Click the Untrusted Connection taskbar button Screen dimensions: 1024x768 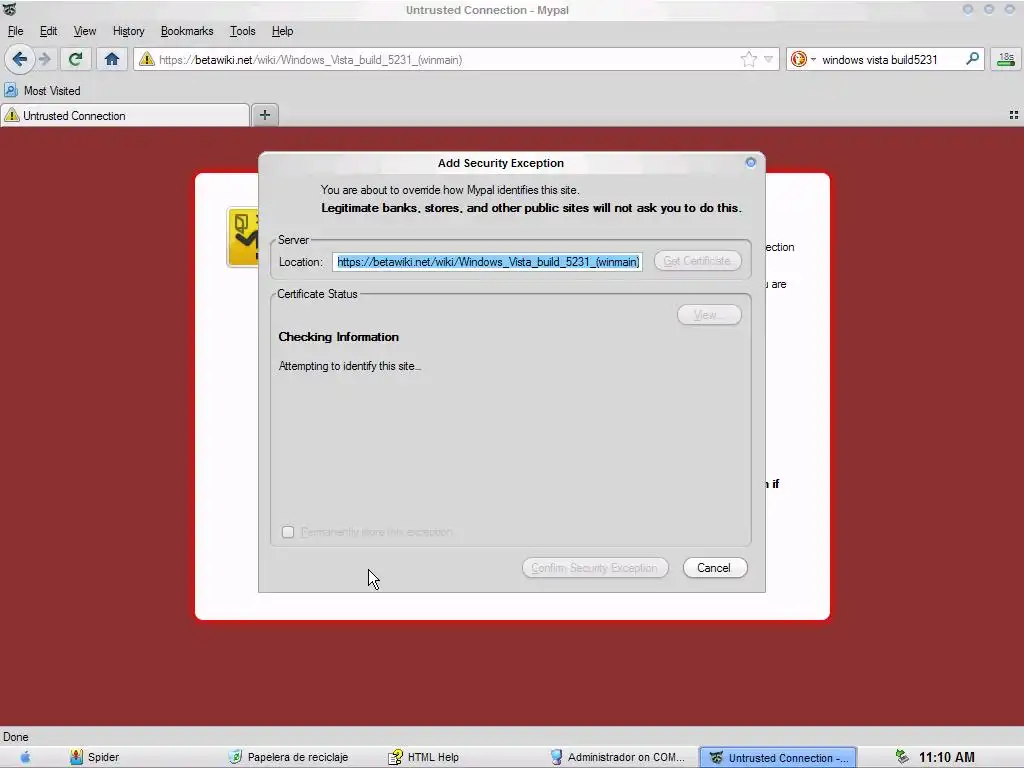778,758
